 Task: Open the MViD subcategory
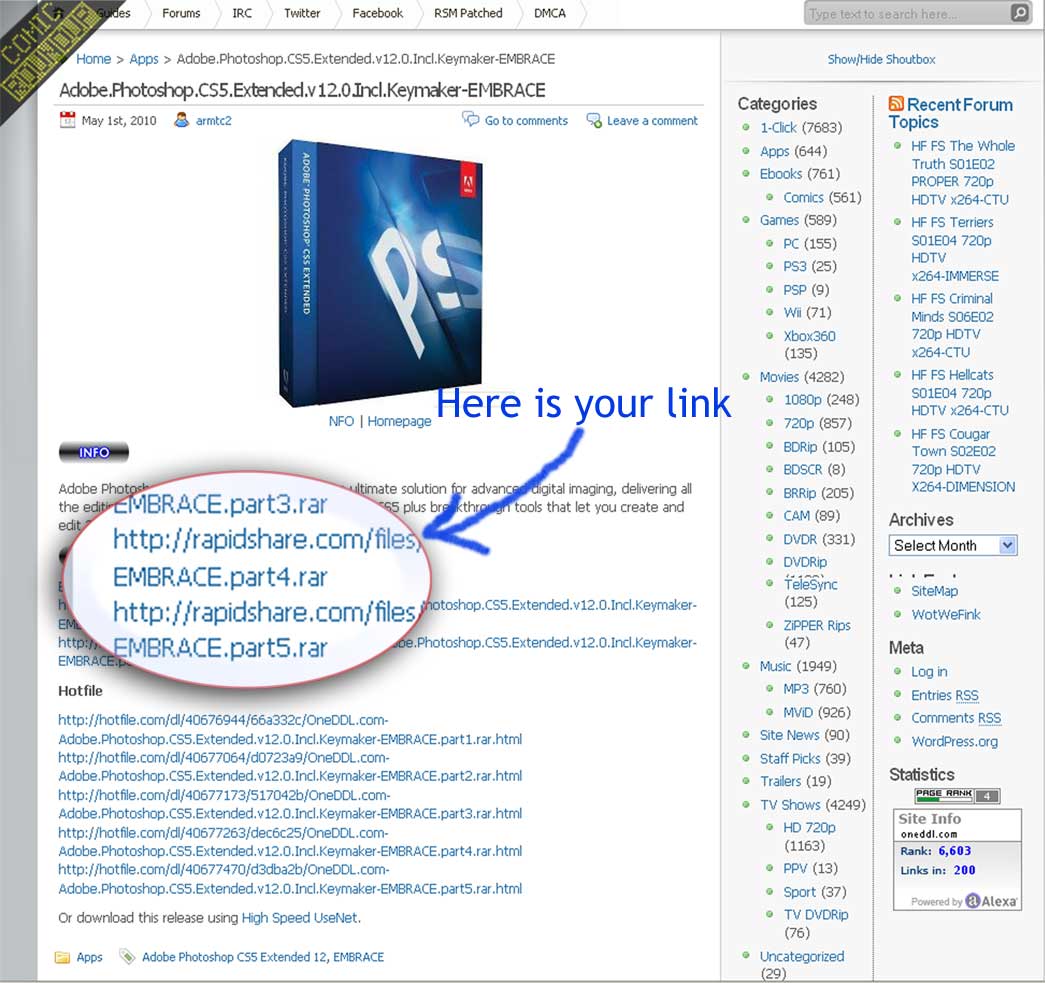[798, 712]
